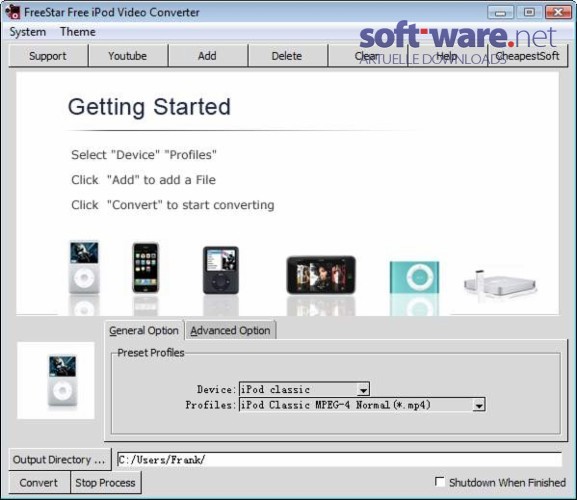Click the Output Directory button

59,460
